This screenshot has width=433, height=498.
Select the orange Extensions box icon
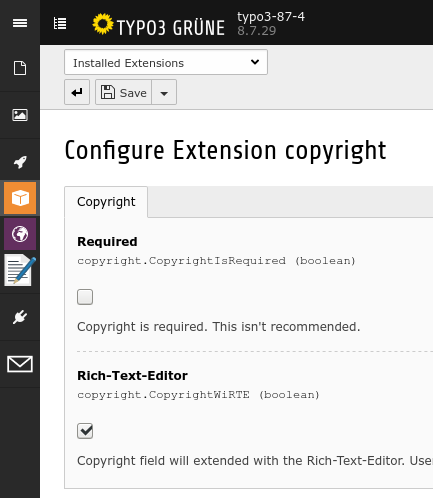click(x=20, y=198)
